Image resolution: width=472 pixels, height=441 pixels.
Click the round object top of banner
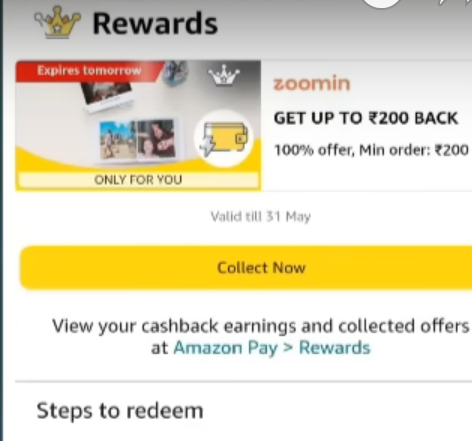point(176,73)
